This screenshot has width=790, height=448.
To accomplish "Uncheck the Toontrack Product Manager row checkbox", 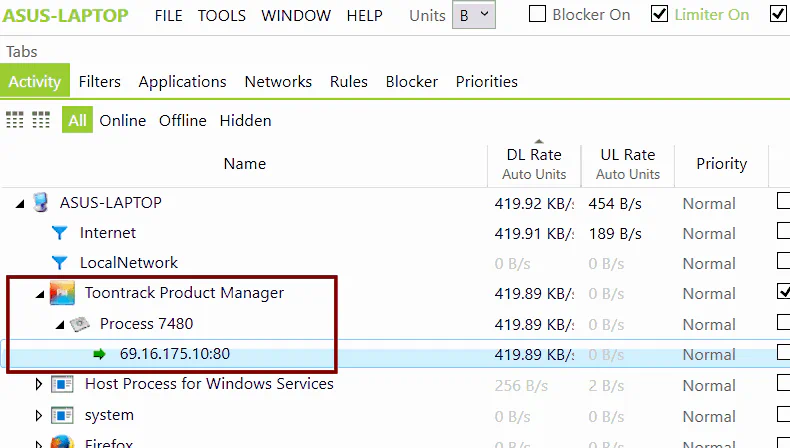I will 783,291.
